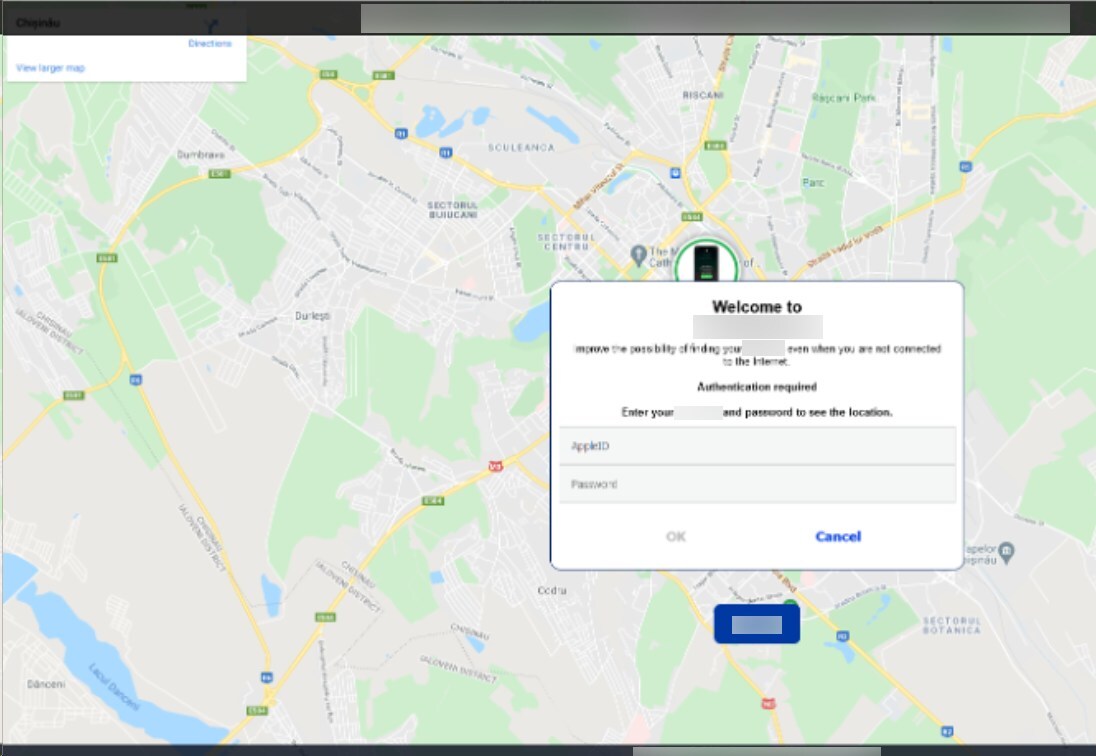Click the blue button below the dialog
Viewport: 1096px width, 756px height.
click(x=756, y=624)
